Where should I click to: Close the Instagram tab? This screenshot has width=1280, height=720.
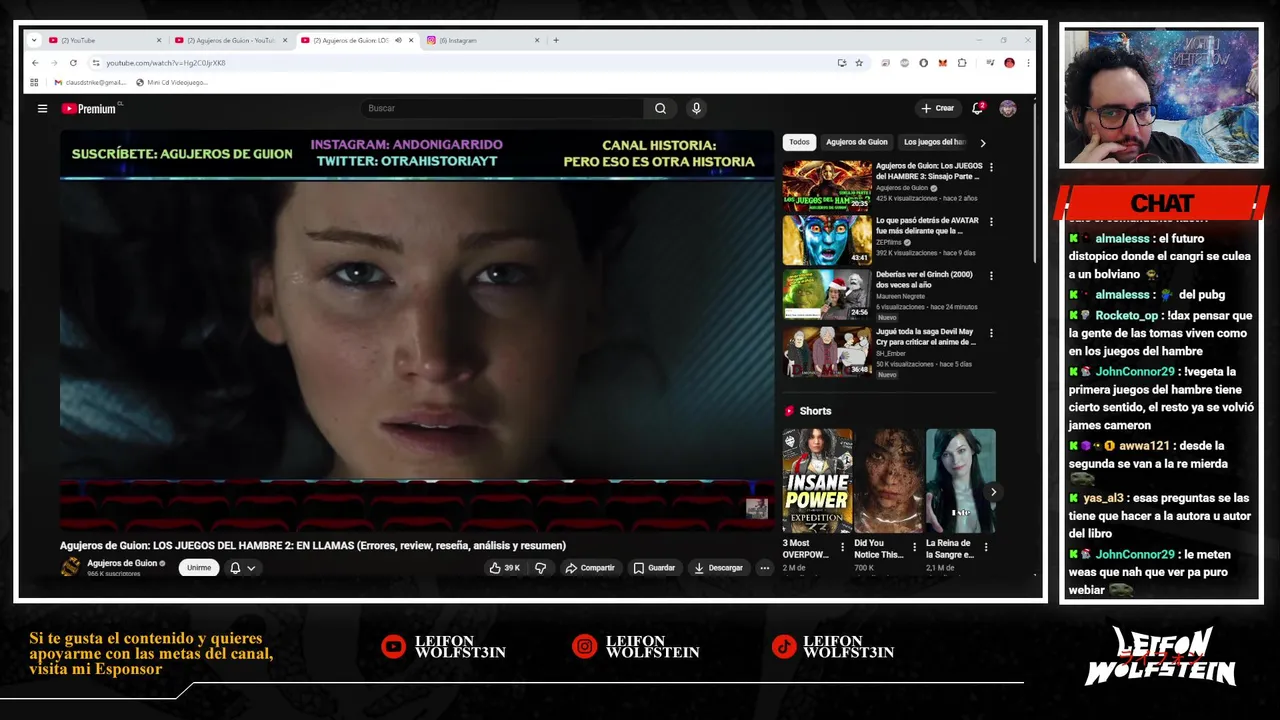point(537,40)
